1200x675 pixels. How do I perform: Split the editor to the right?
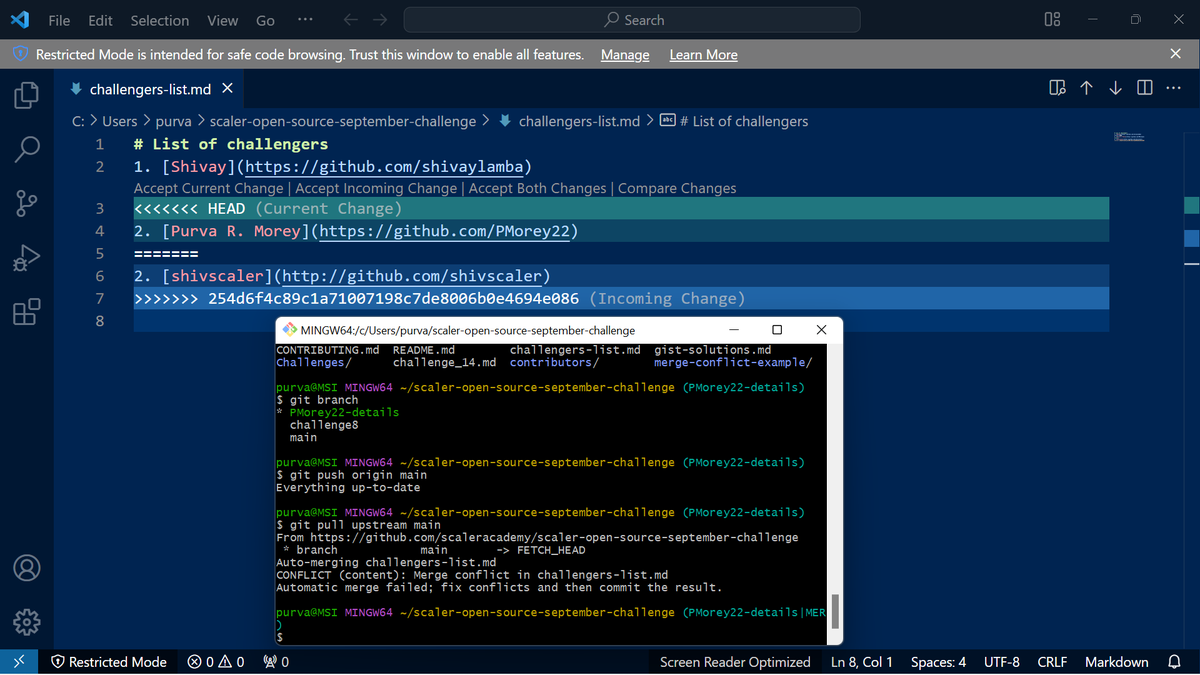point(1144,87)
